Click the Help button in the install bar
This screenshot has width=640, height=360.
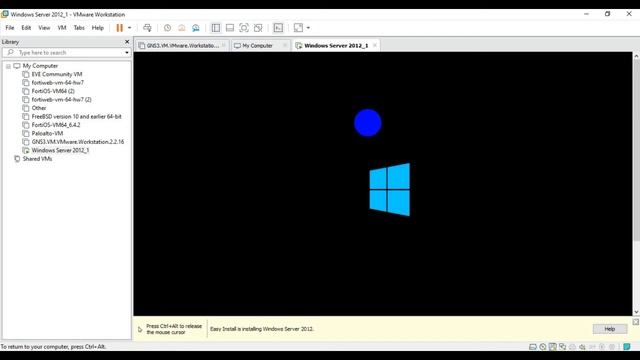coord(610,329)
